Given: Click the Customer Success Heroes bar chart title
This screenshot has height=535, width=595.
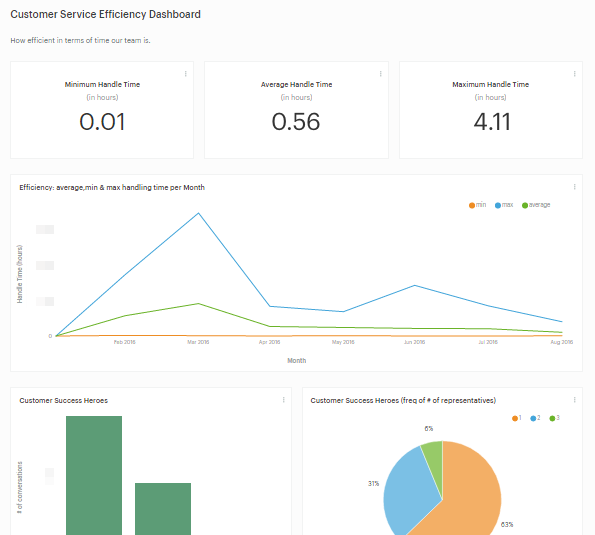Looking at the screenshot, I should click(x=63, y=401).
